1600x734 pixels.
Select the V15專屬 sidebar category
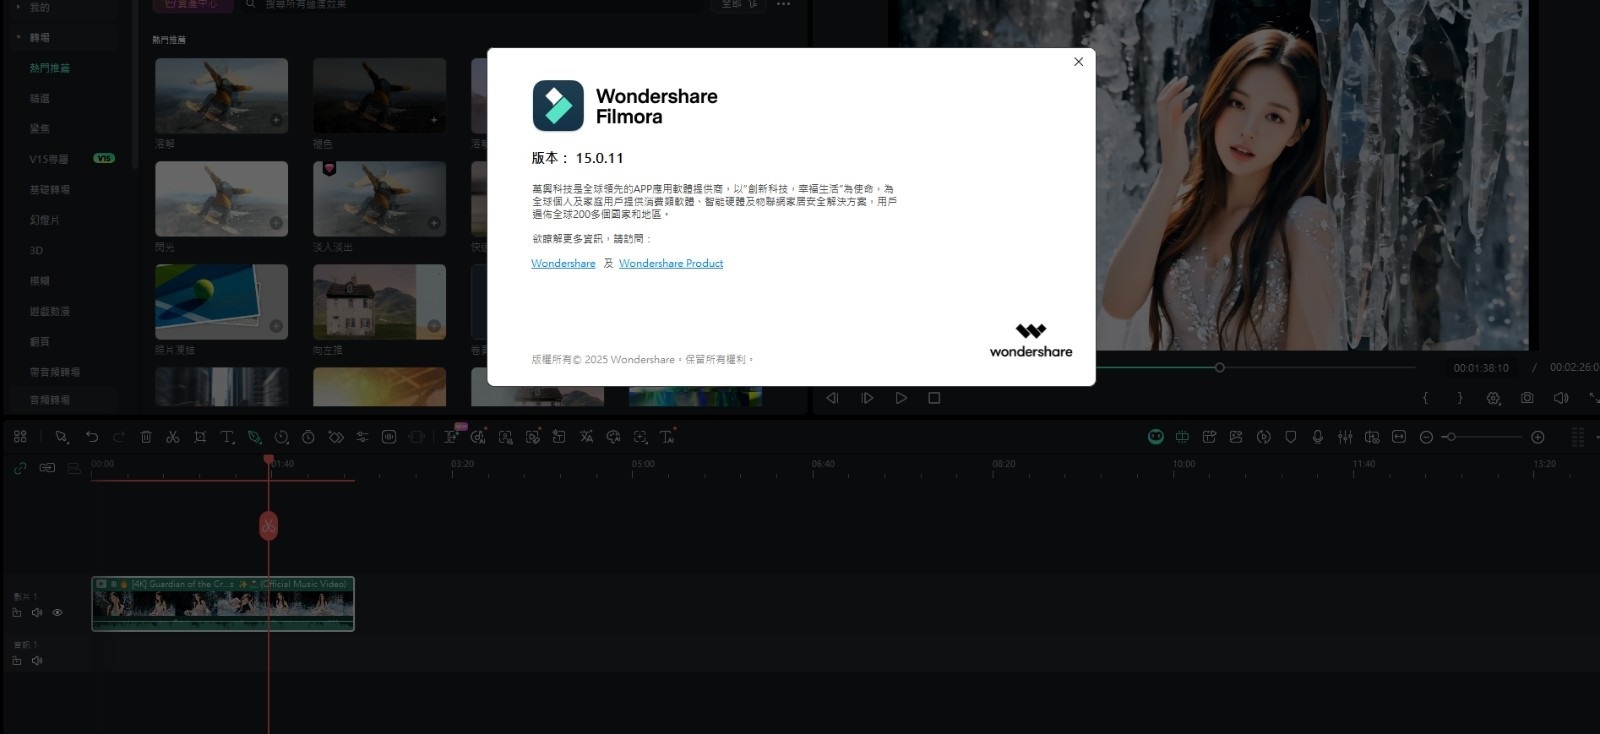tap(49, 160)
